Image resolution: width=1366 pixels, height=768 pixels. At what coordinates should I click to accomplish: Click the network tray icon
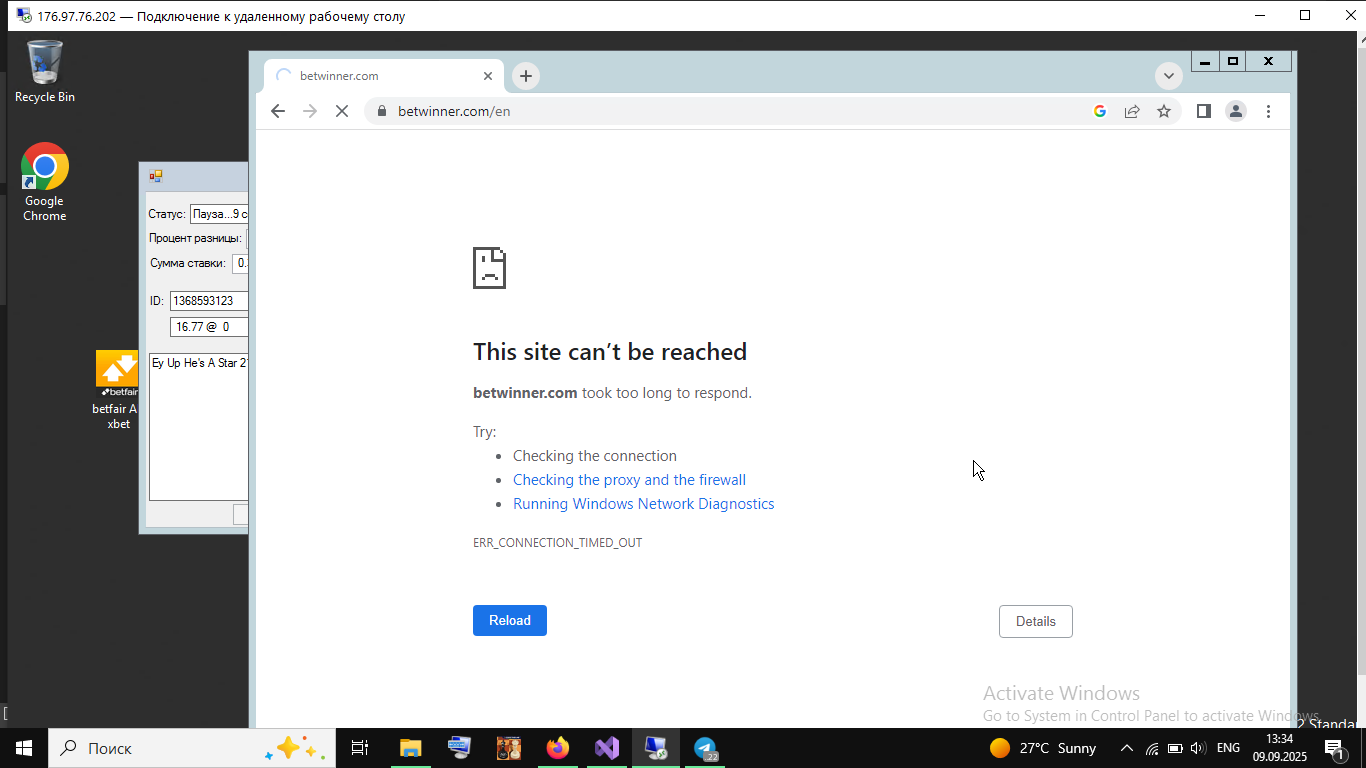coord(1152,748)
